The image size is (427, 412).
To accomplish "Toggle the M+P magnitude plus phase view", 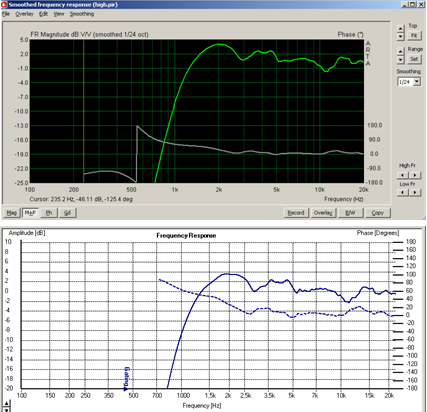I will pos(30,213).
